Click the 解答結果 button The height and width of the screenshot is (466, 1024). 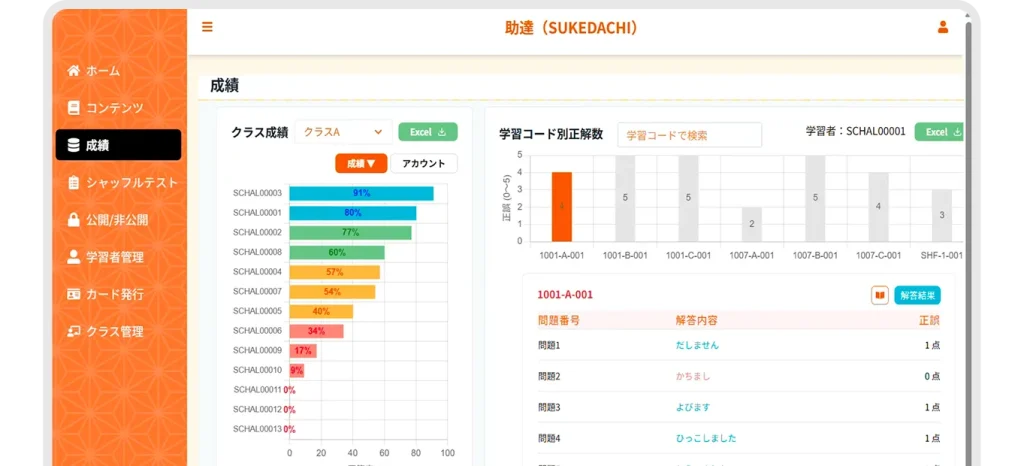tap(917, 295)
